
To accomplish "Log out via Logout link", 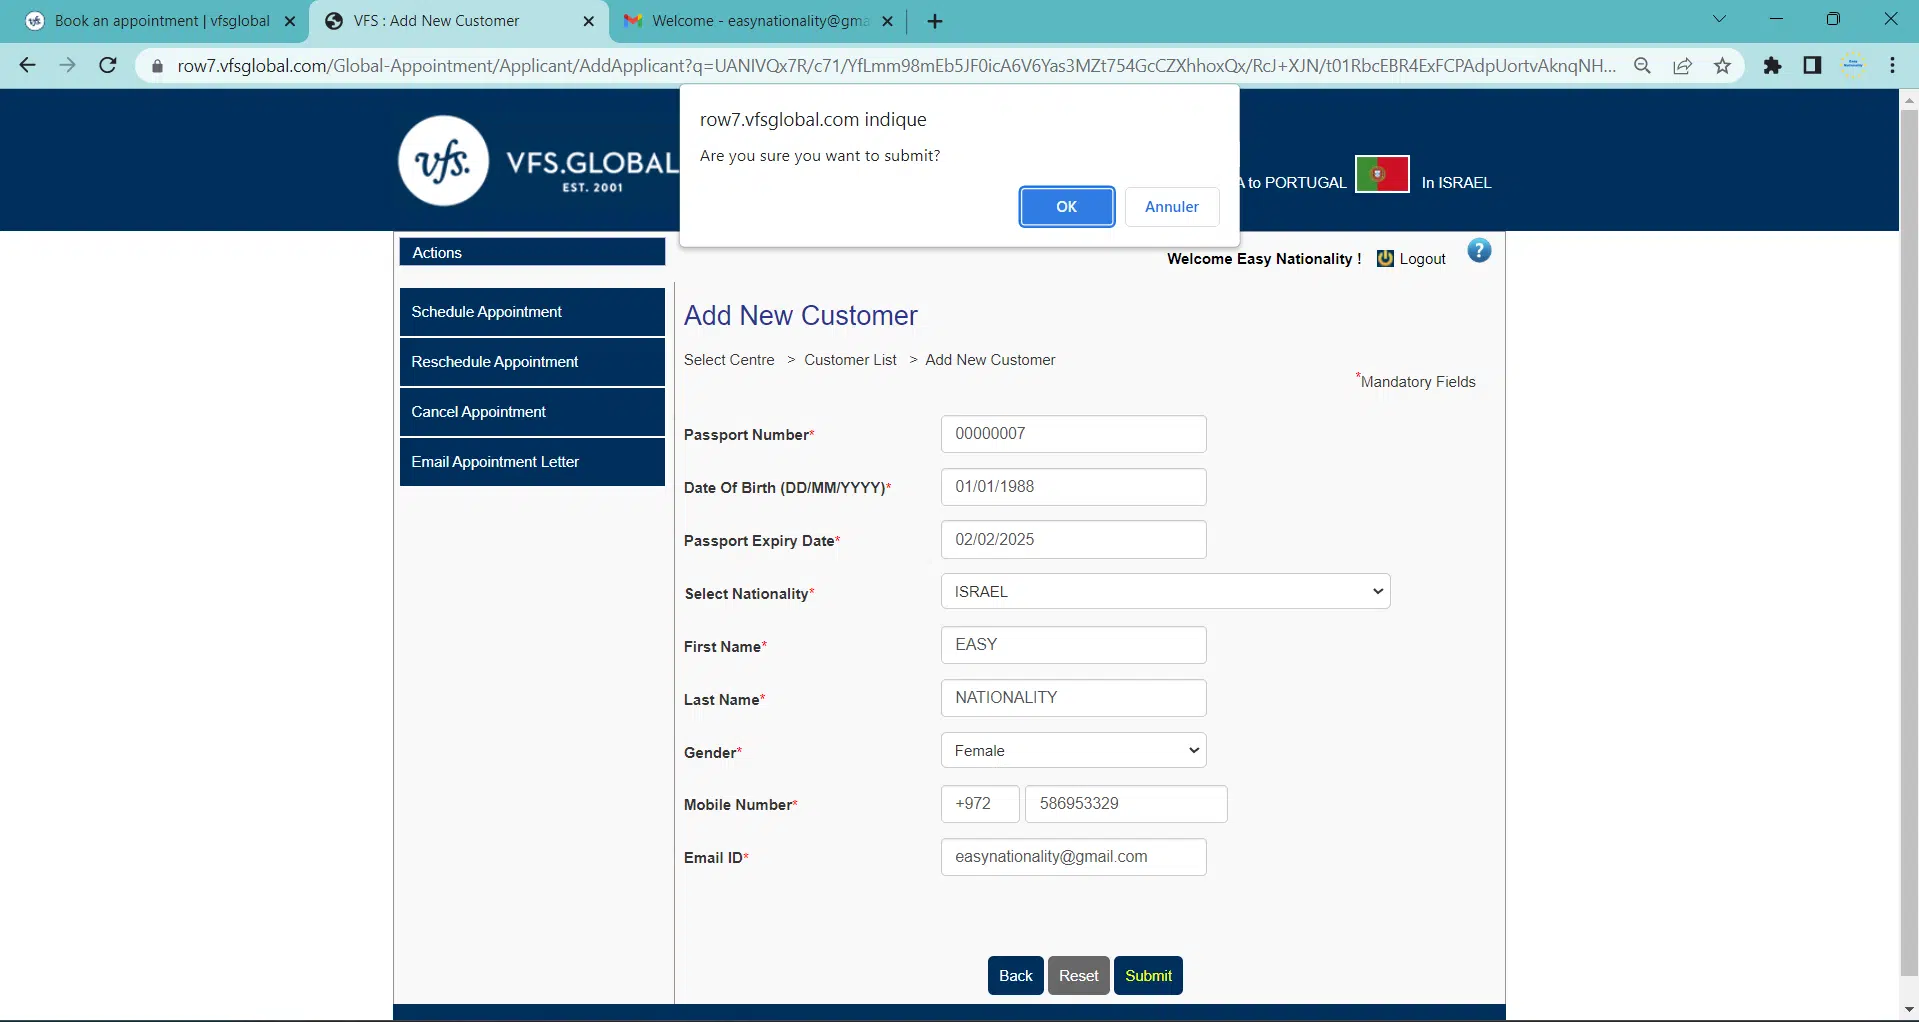I will click(1422, 259).
